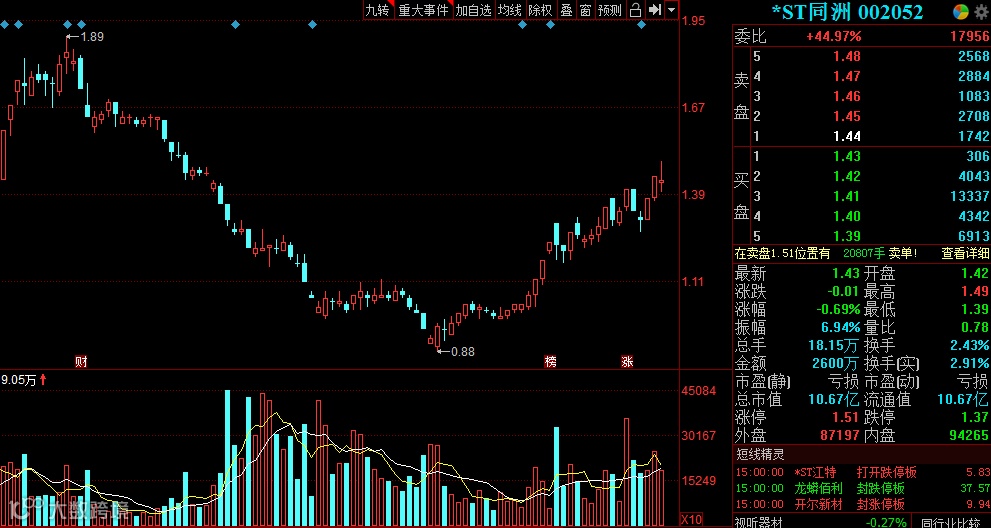The width and height of the screenshot is (991, 528).
Task: Click the 预测 forecast button
Action: [x=611, y=10]
